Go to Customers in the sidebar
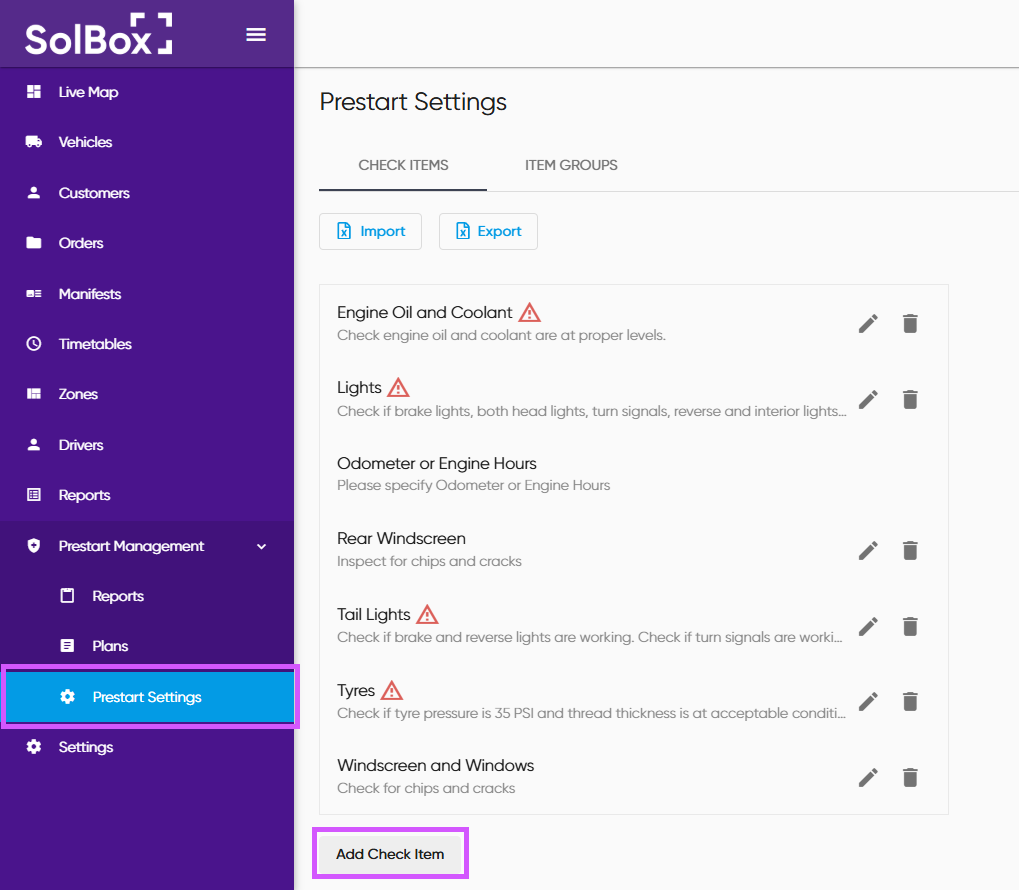The height and width of the screenshot is (890, 1019). [94, 193]
